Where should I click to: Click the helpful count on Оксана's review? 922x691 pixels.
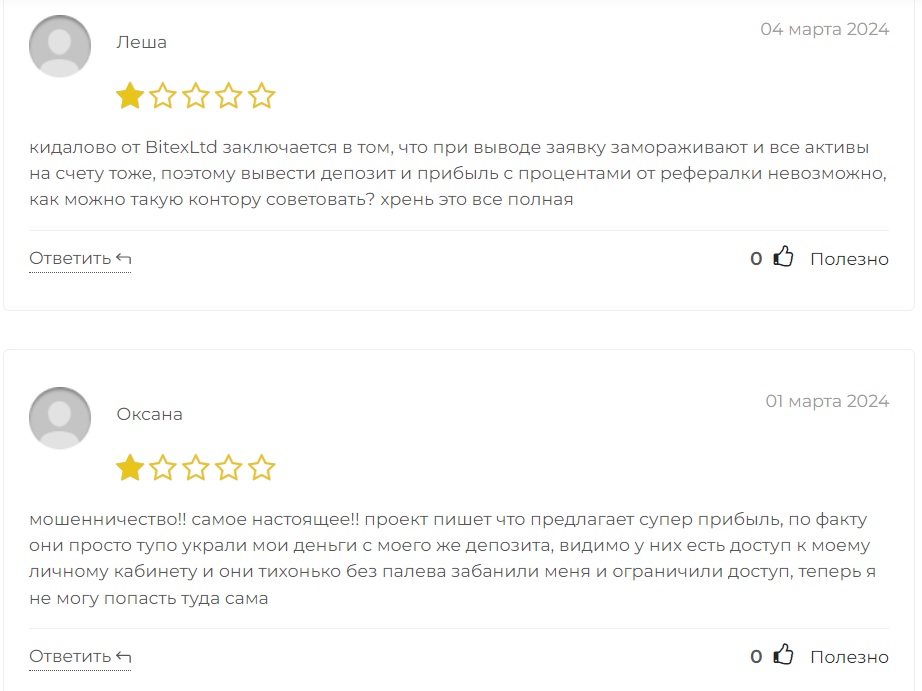(x=756, y=657)
